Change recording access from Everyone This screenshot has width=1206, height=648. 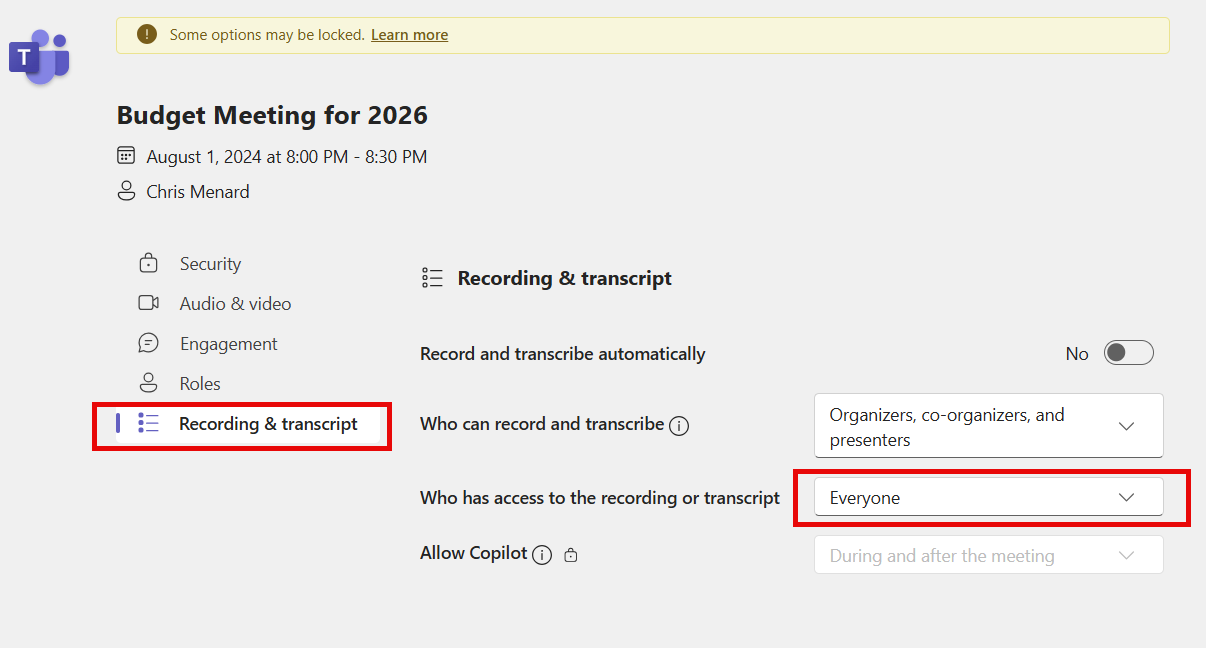(988, 497)
